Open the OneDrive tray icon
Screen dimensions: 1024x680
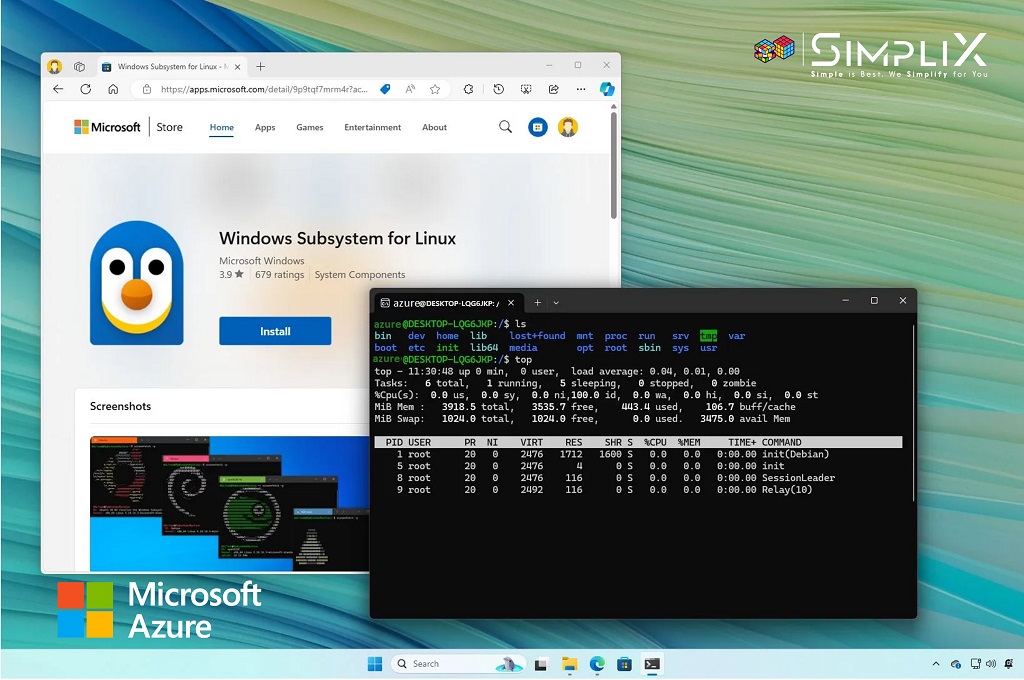956,664
